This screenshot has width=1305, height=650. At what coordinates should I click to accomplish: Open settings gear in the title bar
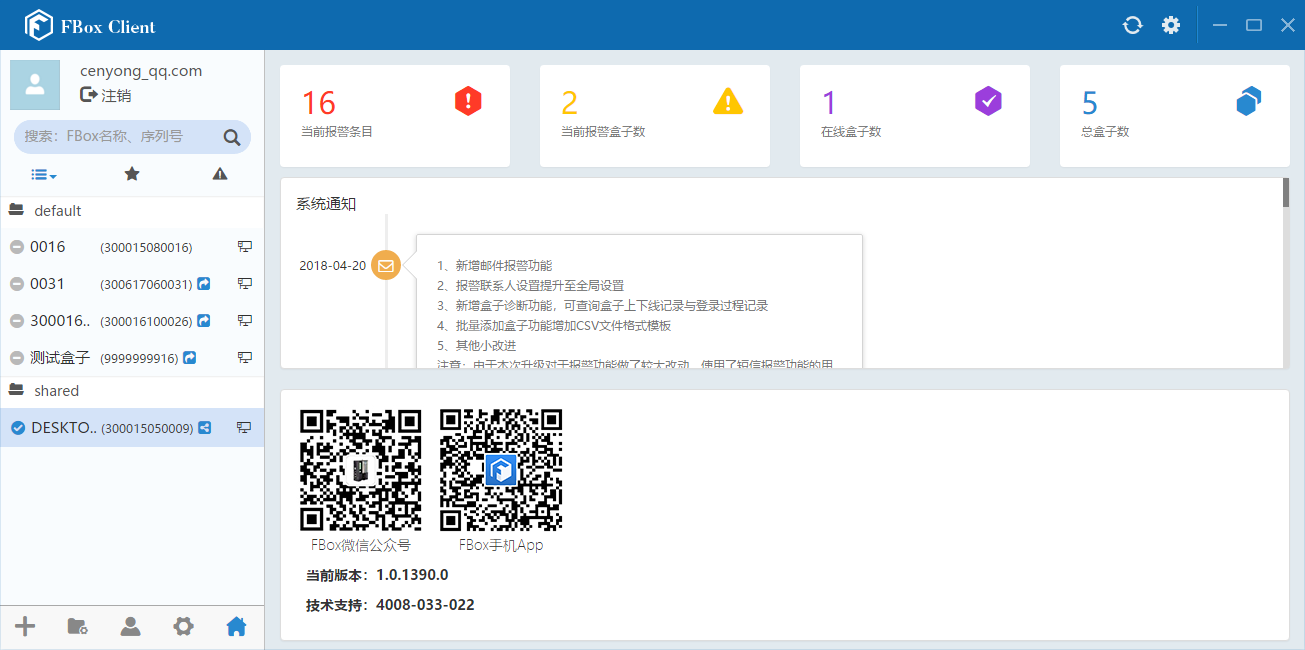coord(1171,25)
